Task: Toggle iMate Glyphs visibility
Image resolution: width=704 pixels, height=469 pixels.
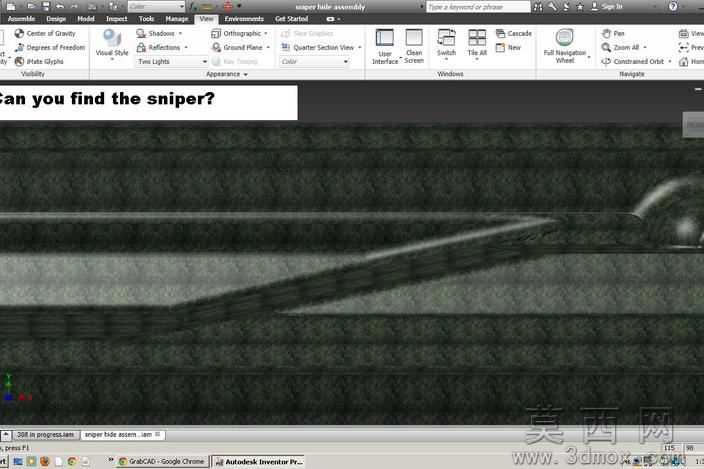Action: pyautogui.click(x=39, y=61)
